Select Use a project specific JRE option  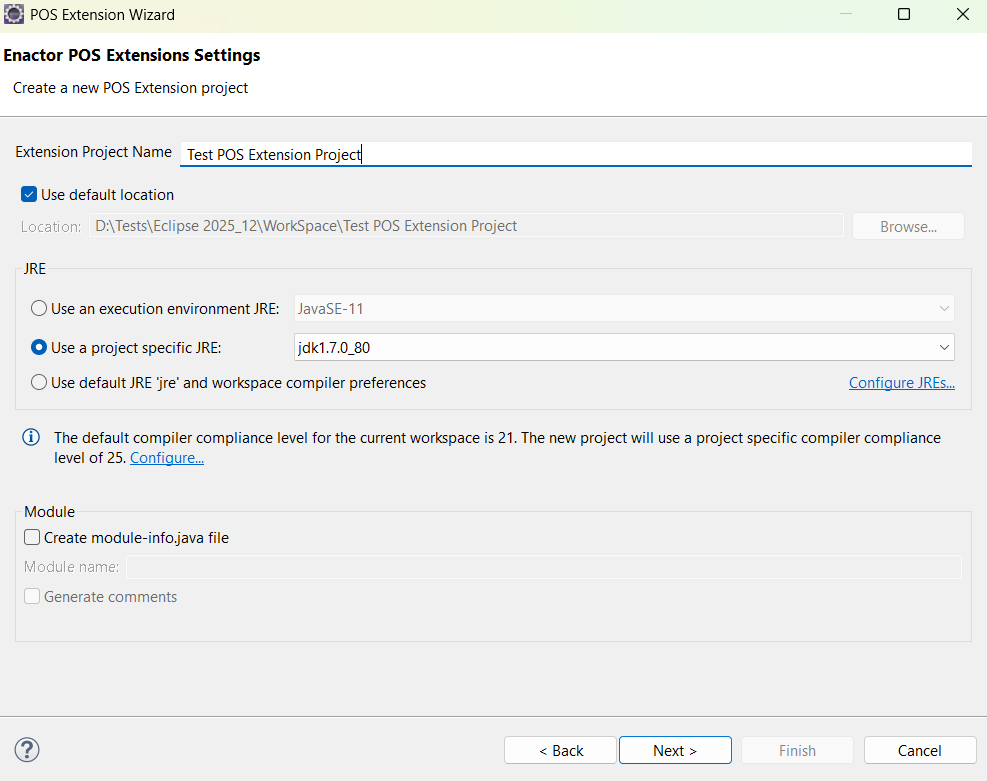pos(39,348)
